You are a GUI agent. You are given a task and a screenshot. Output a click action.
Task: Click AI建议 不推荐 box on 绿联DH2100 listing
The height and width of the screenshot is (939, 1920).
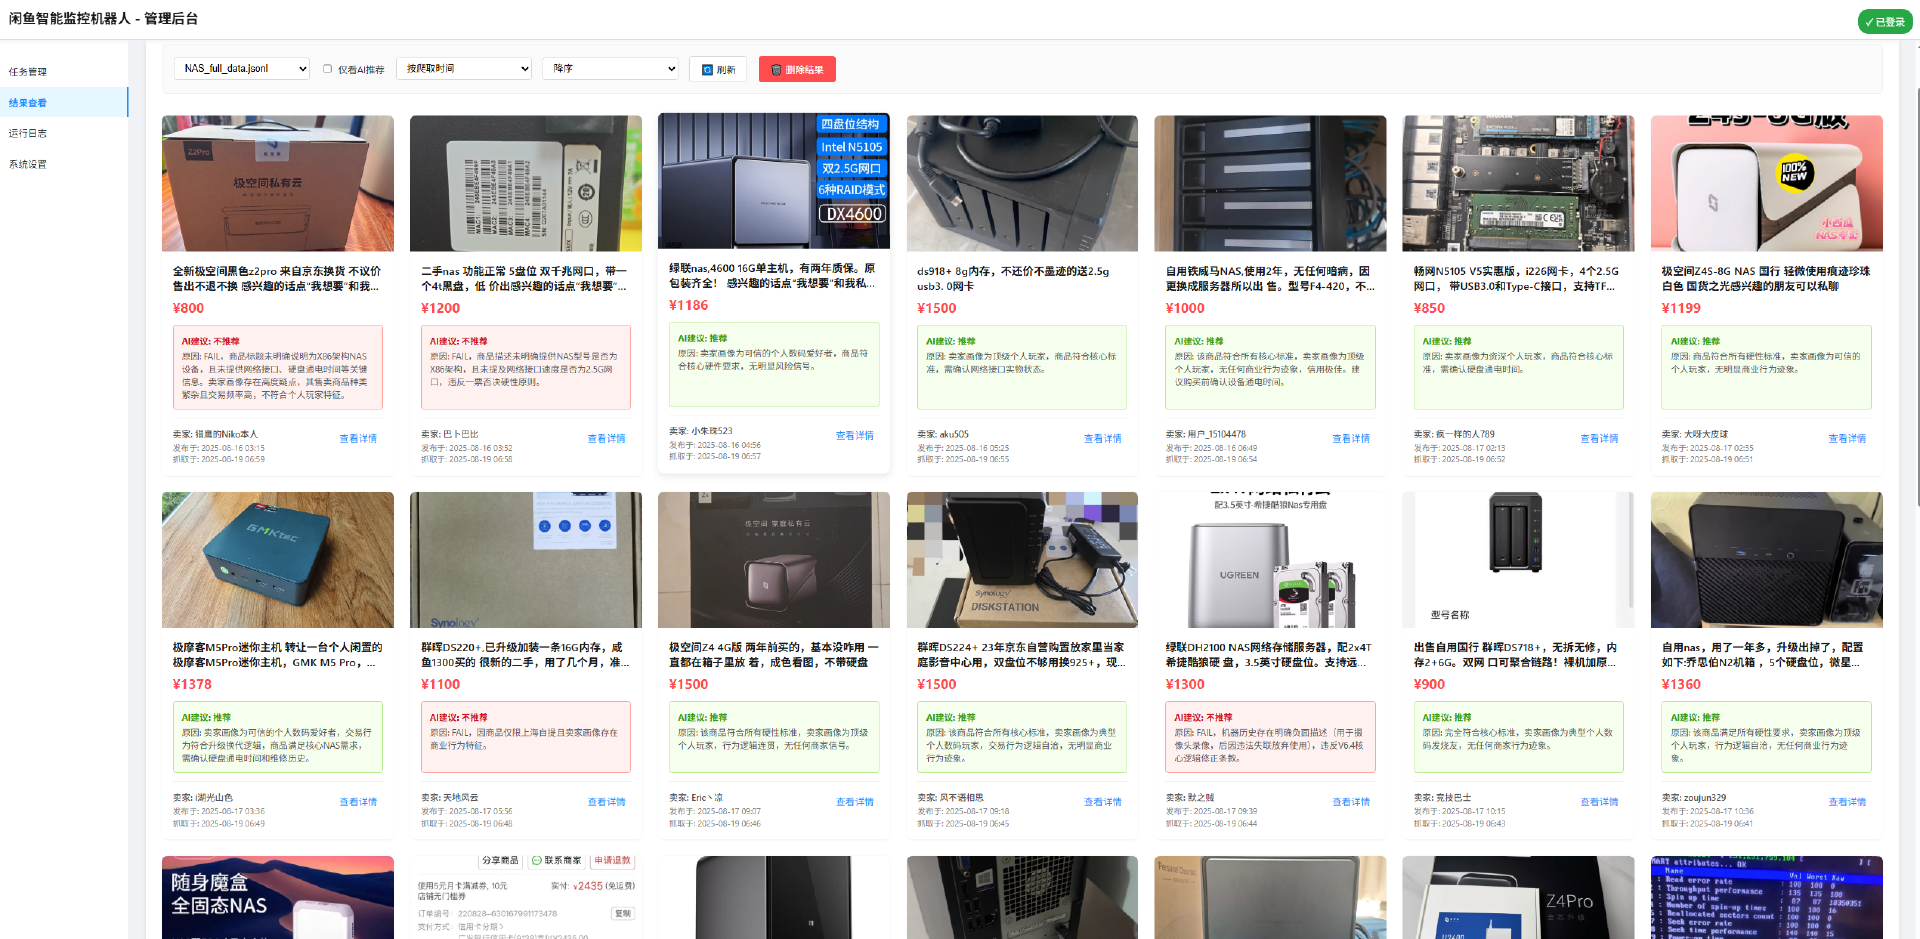(1270, 737)
